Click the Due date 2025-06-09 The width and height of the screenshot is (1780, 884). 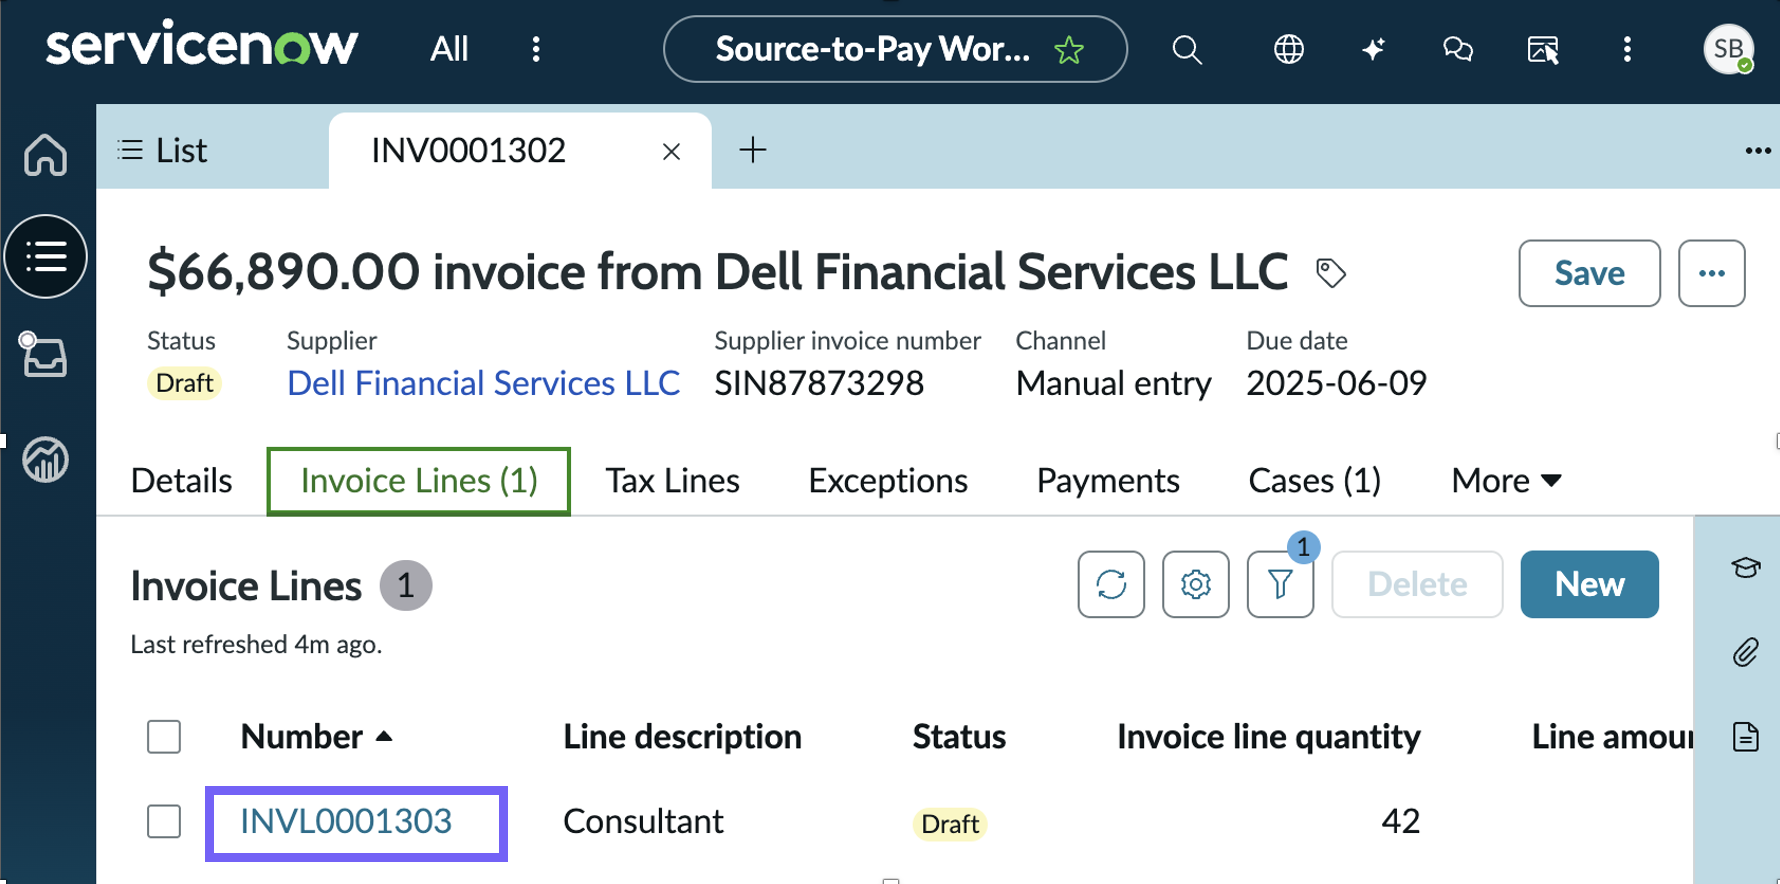(x=1336, y=383)
